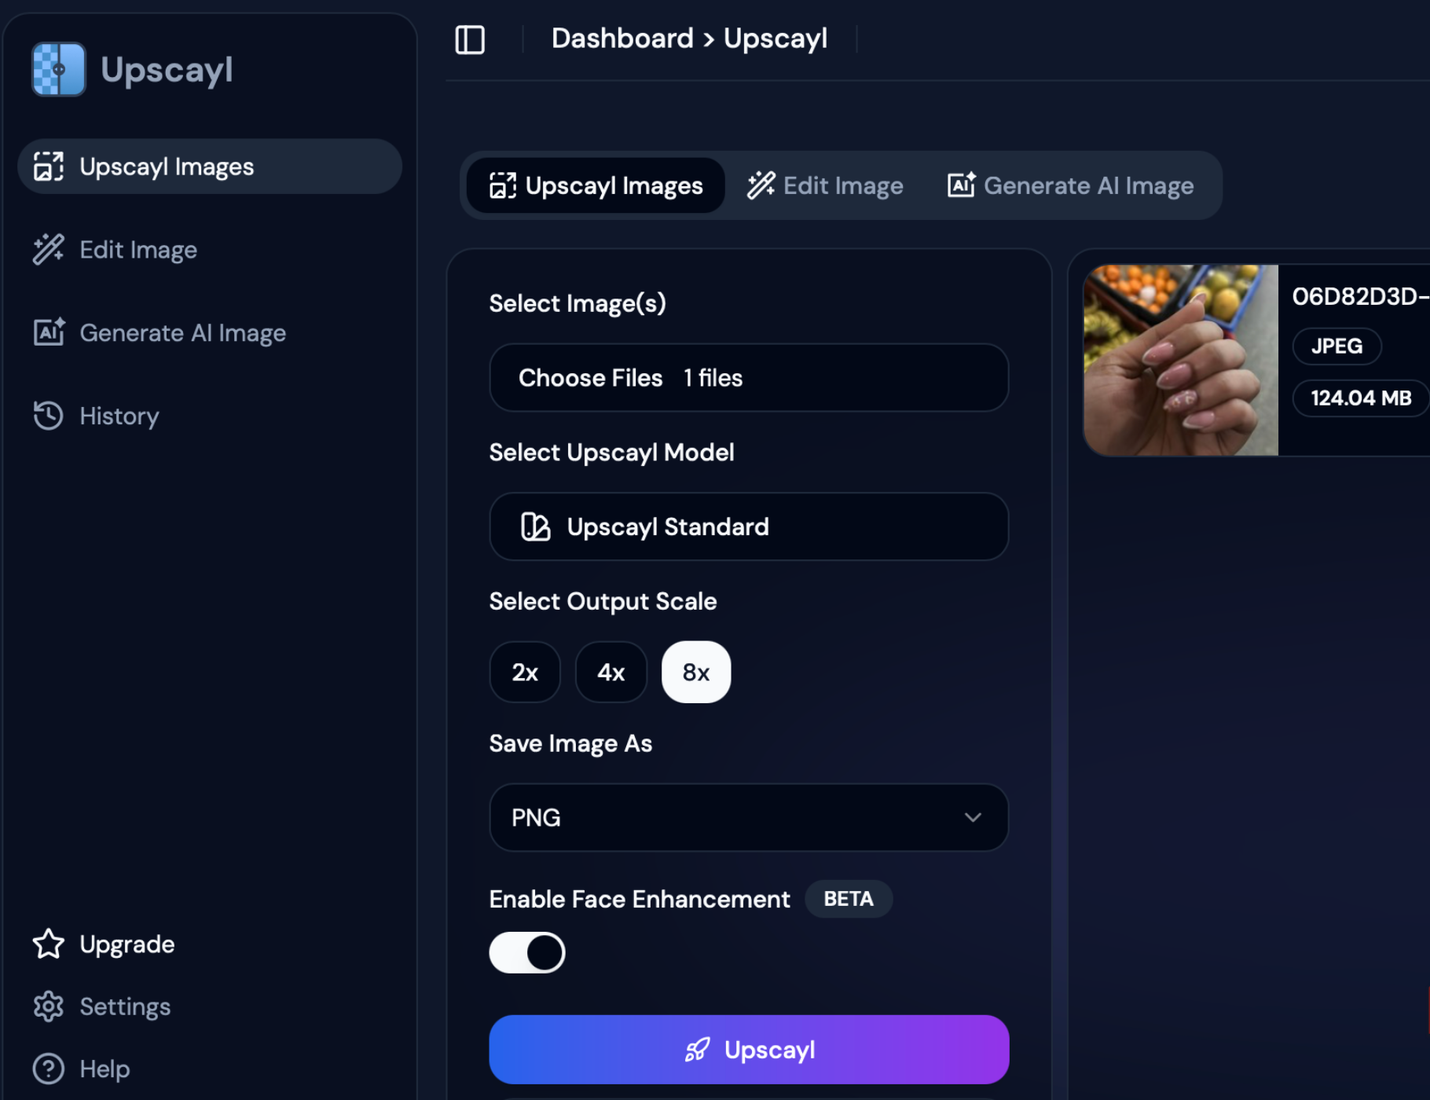Toggle the Face Enhancement switch

click(x=527, y=953)
